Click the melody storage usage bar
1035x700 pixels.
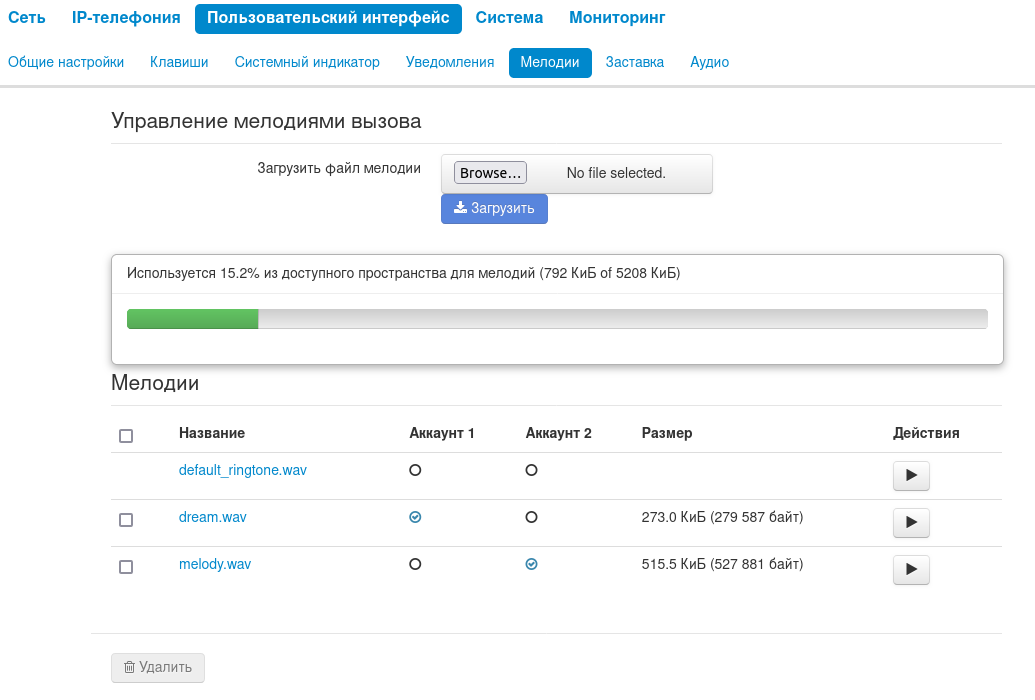(557, 319)
